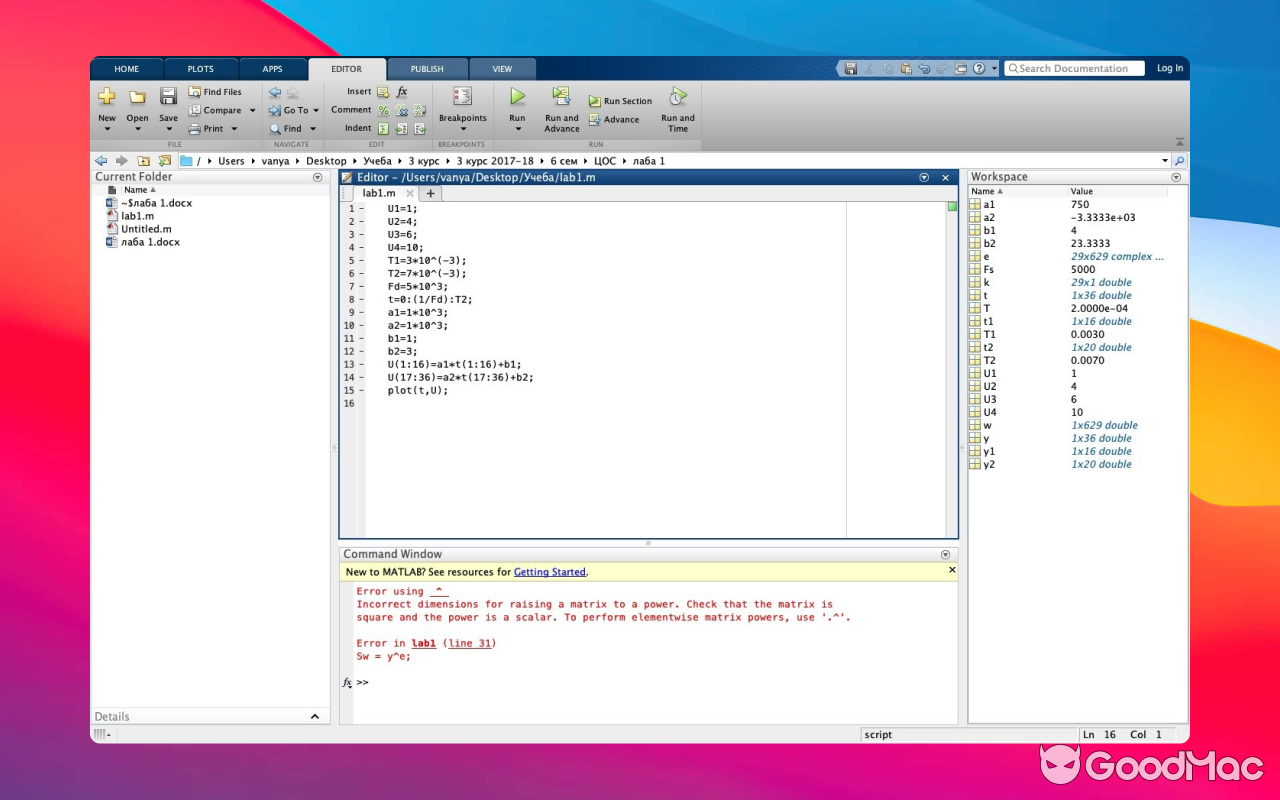This screenshot has height=800, width=1280.
Task: Click the Run Section icon
Action: [x=596, y=100]
